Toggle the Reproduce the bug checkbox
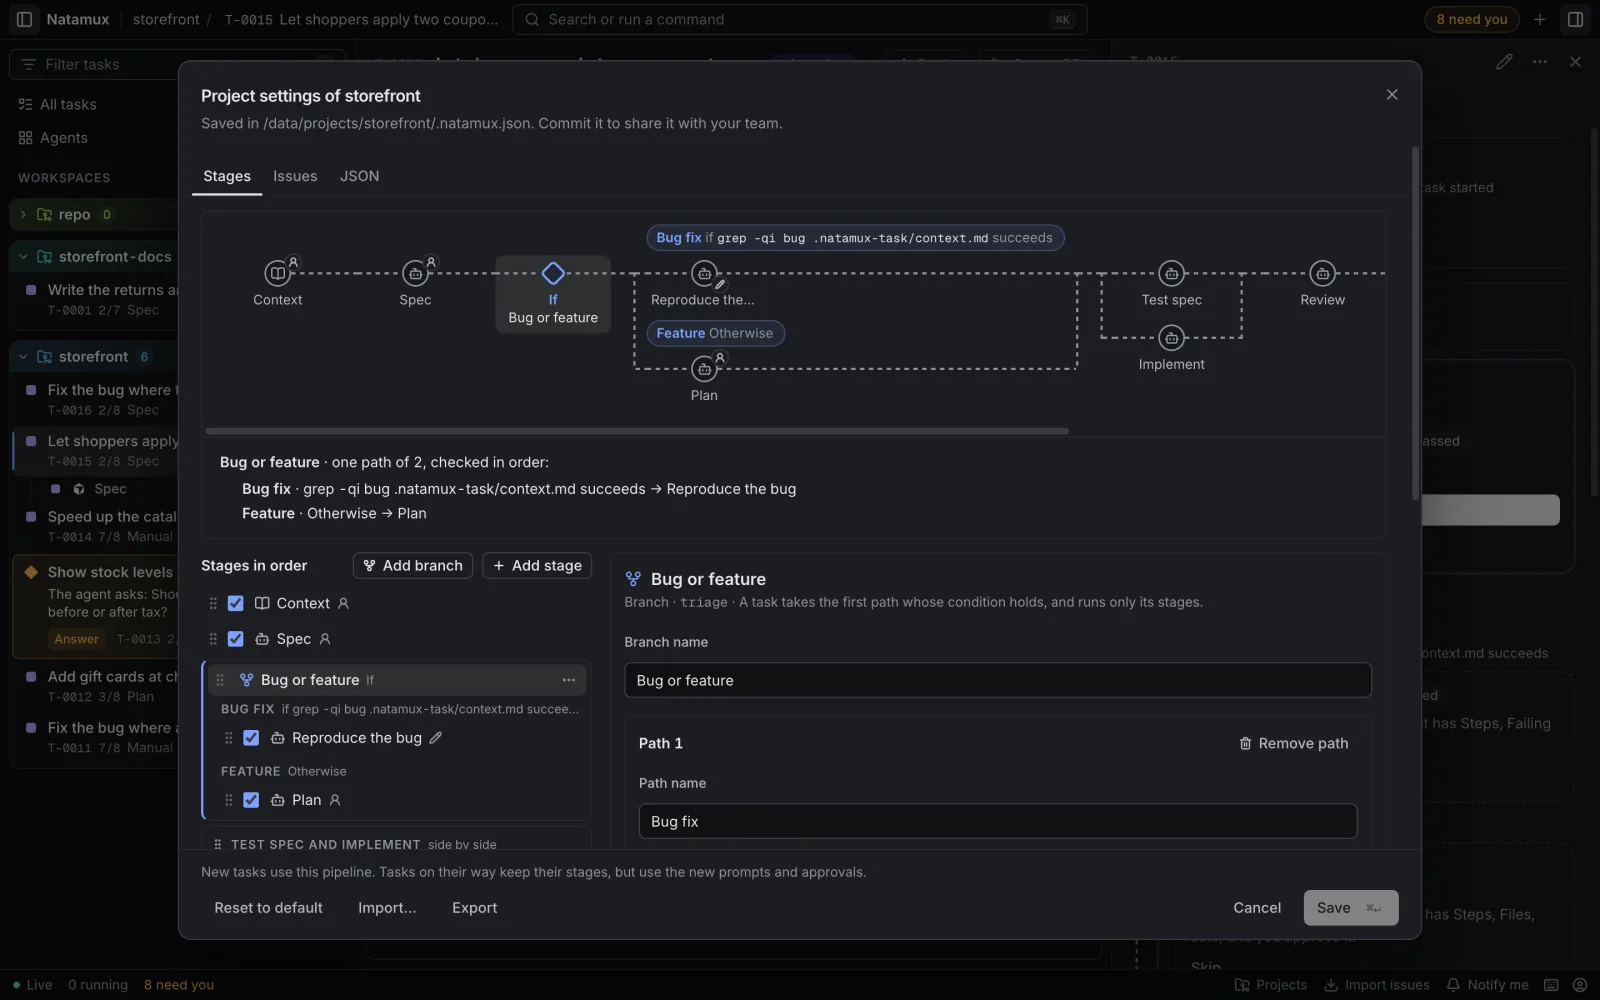The height and width of the screenshot is (1000, 1600). 251,738
